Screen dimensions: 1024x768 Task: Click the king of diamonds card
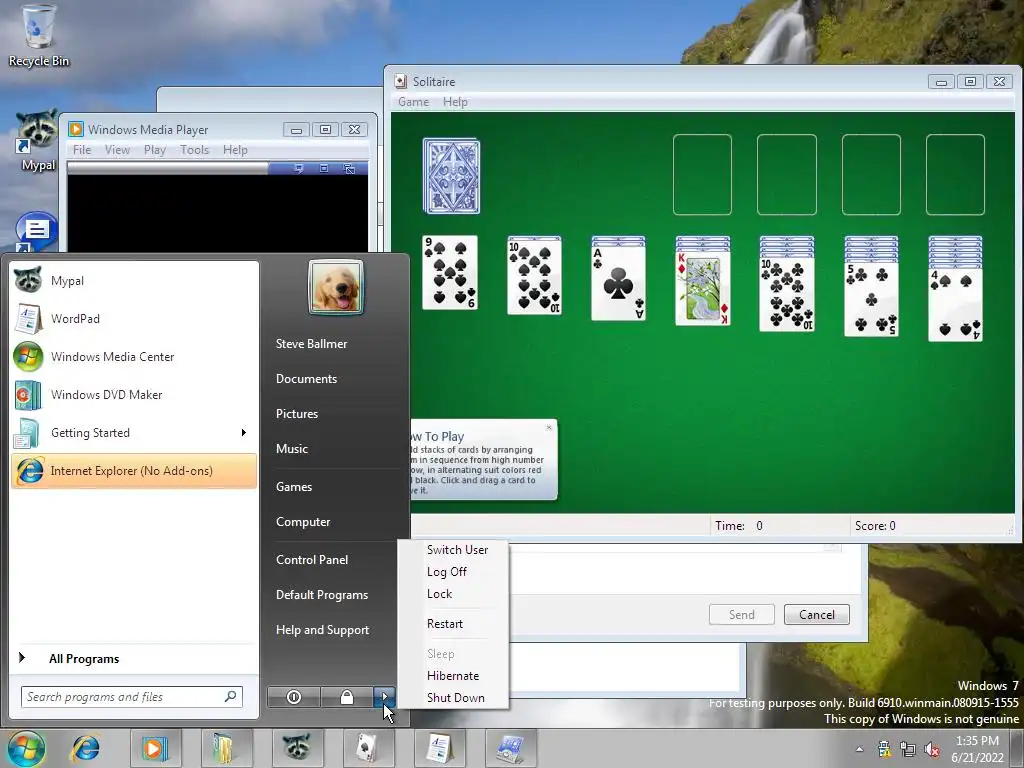click(703, 289)
